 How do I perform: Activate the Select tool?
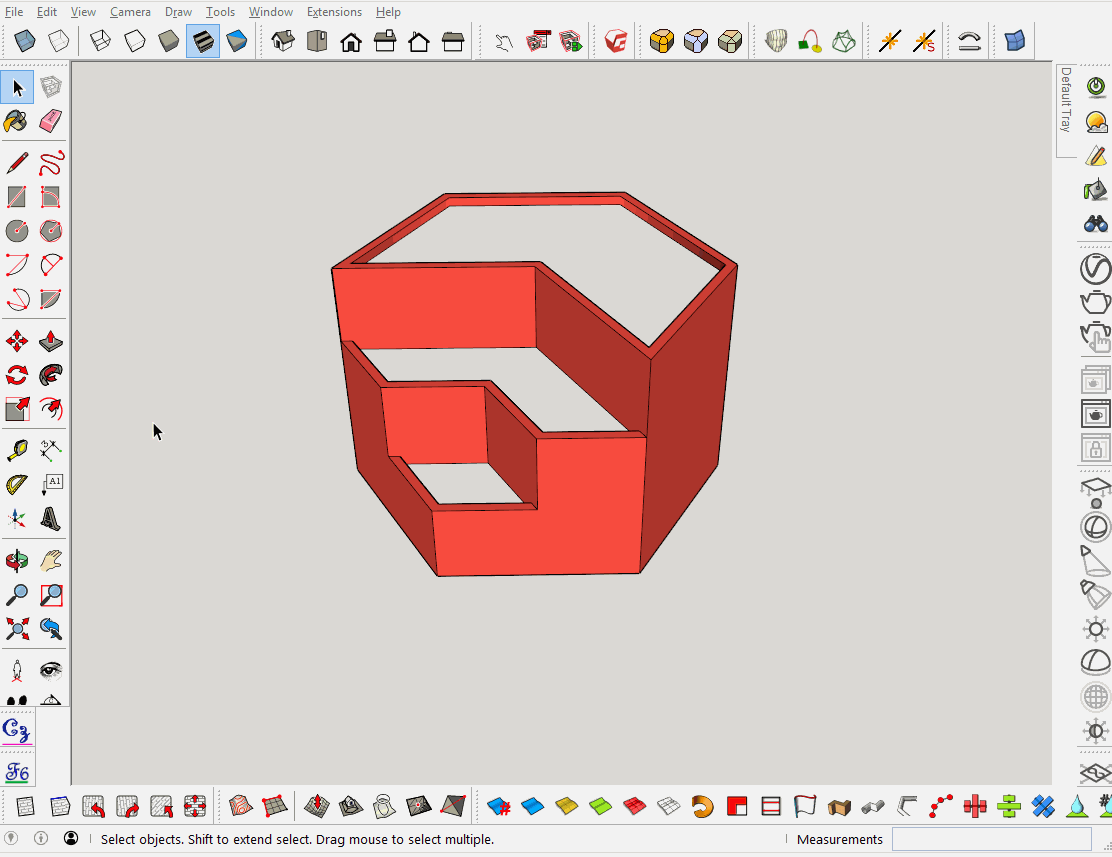coord(16,86)
